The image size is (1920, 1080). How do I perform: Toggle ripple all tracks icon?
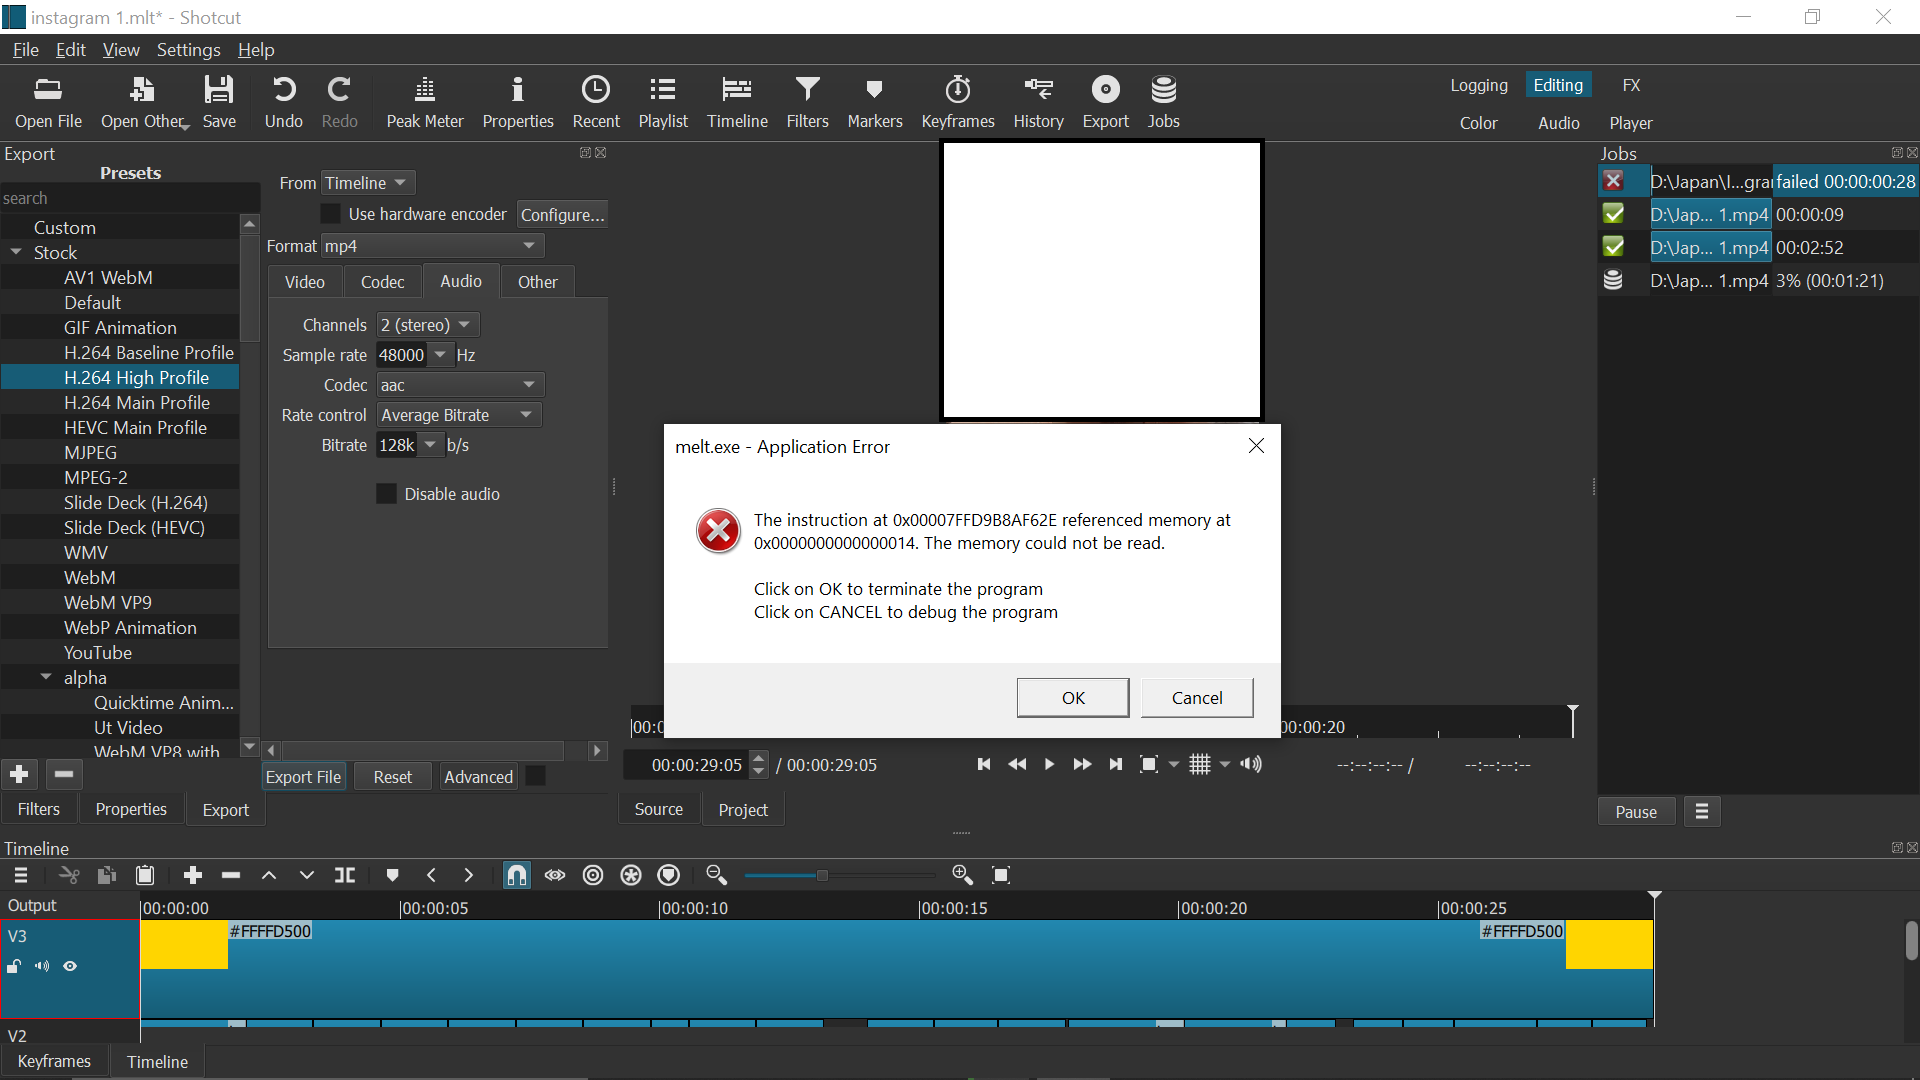(631, 876)
